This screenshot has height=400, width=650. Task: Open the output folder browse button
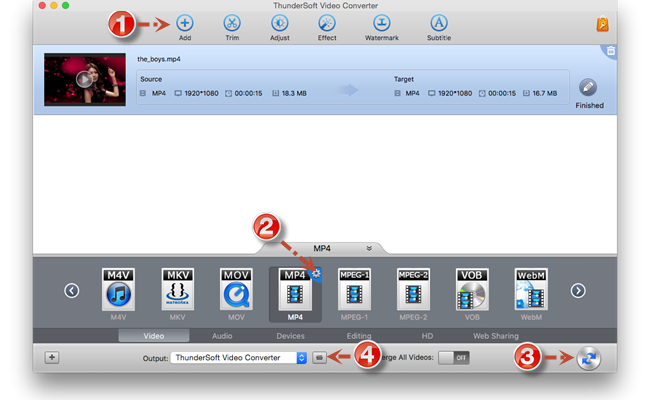click(x=320, y=357)
